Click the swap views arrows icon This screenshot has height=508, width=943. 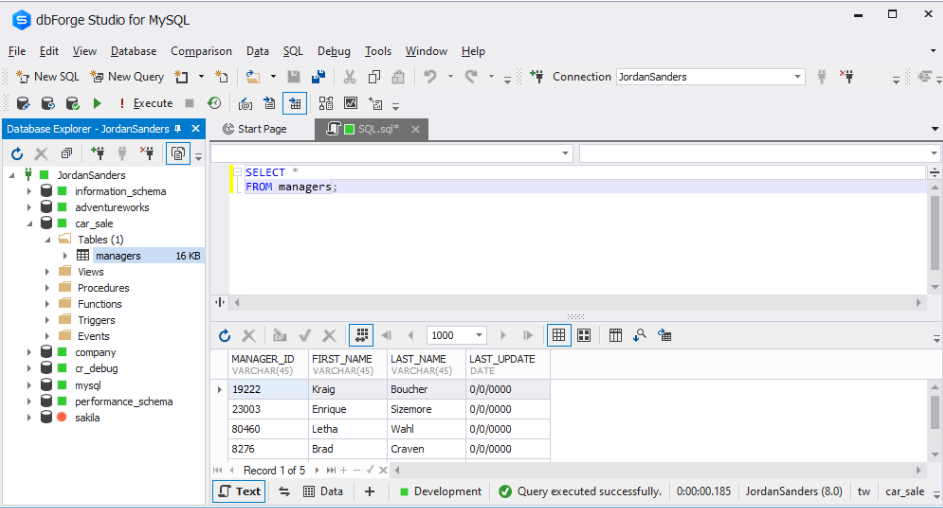(x=284, y=492)
